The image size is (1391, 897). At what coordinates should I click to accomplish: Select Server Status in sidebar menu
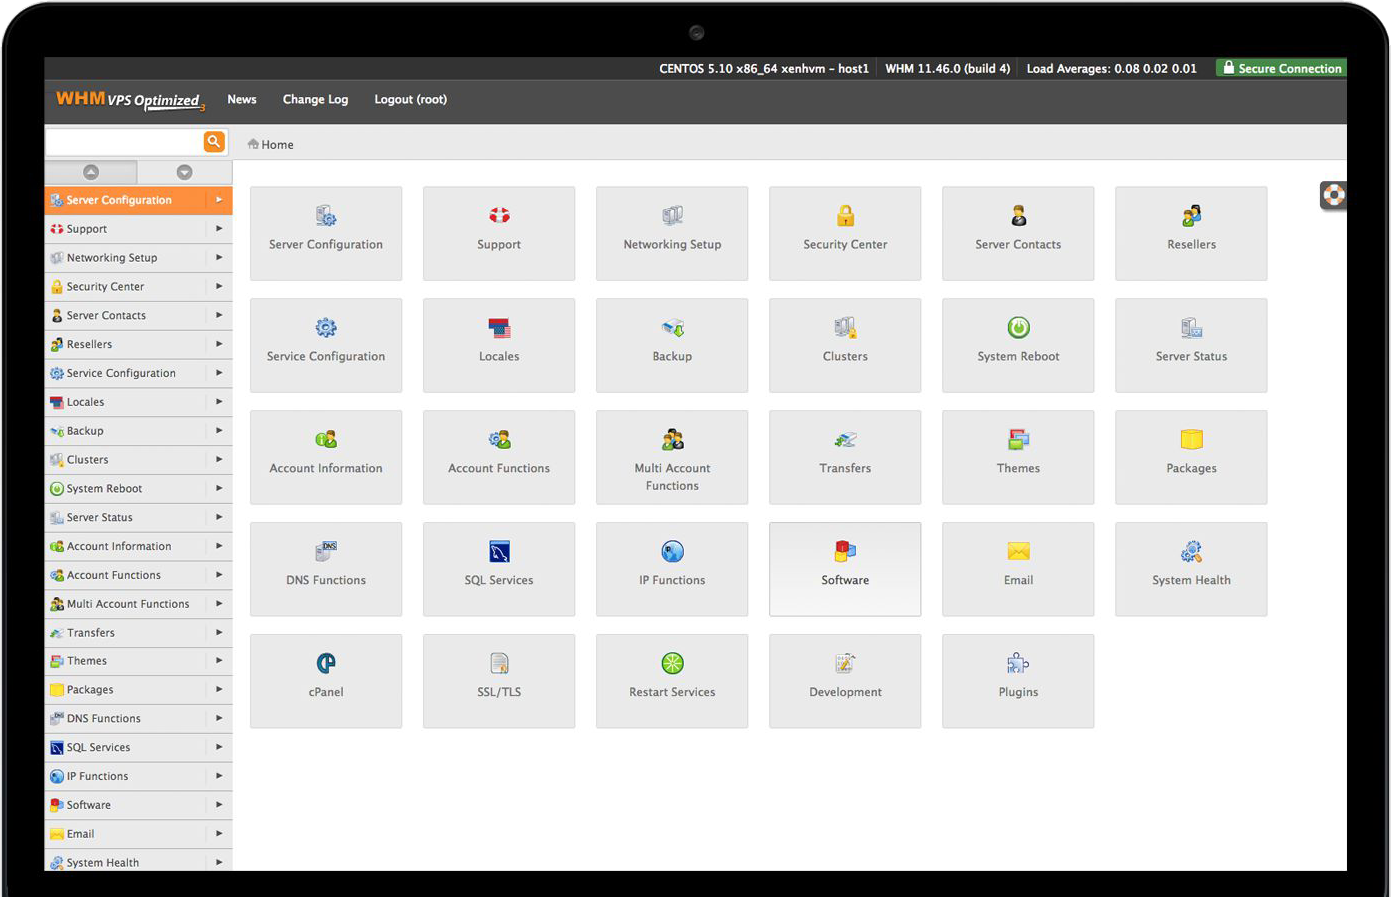[x=138, y=518]
